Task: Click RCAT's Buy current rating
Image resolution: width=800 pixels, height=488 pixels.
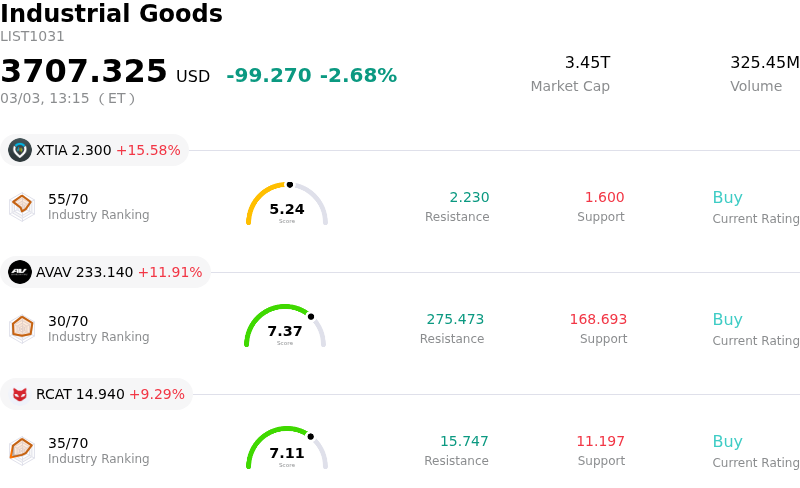Action: click(x=727, y=442)
